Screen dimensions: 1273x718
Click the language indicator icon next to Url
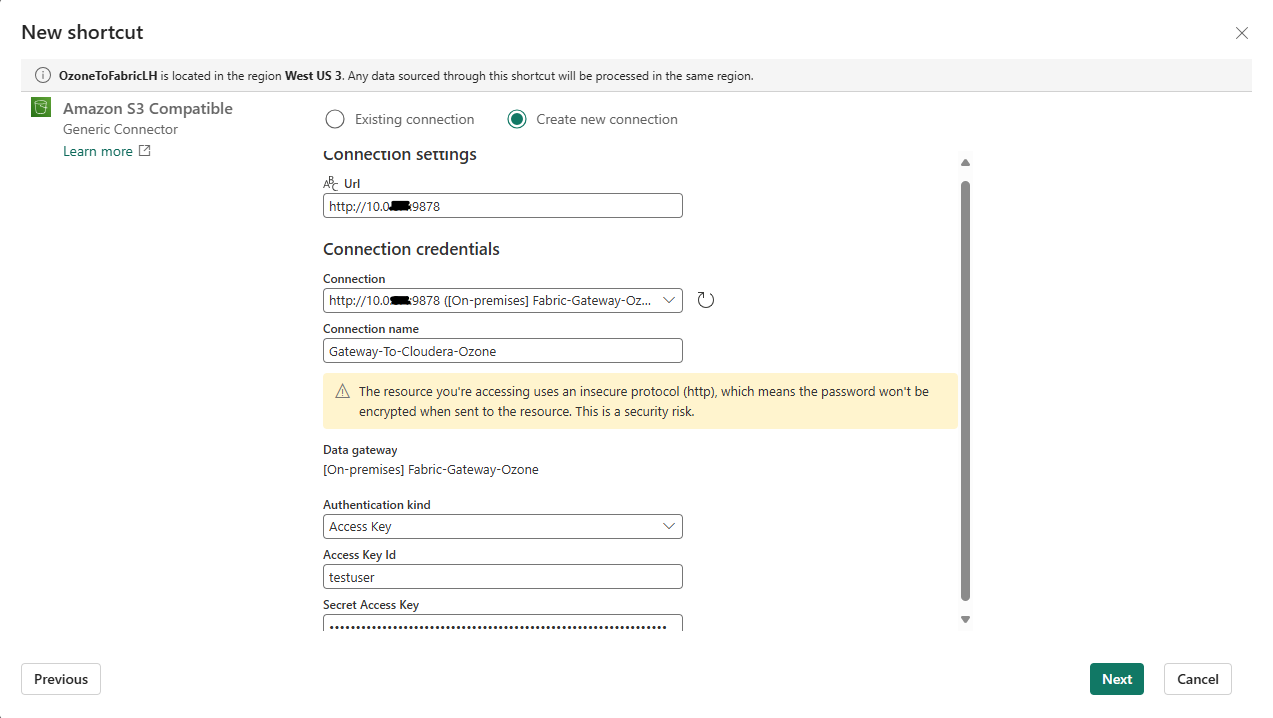pos(330,183)
